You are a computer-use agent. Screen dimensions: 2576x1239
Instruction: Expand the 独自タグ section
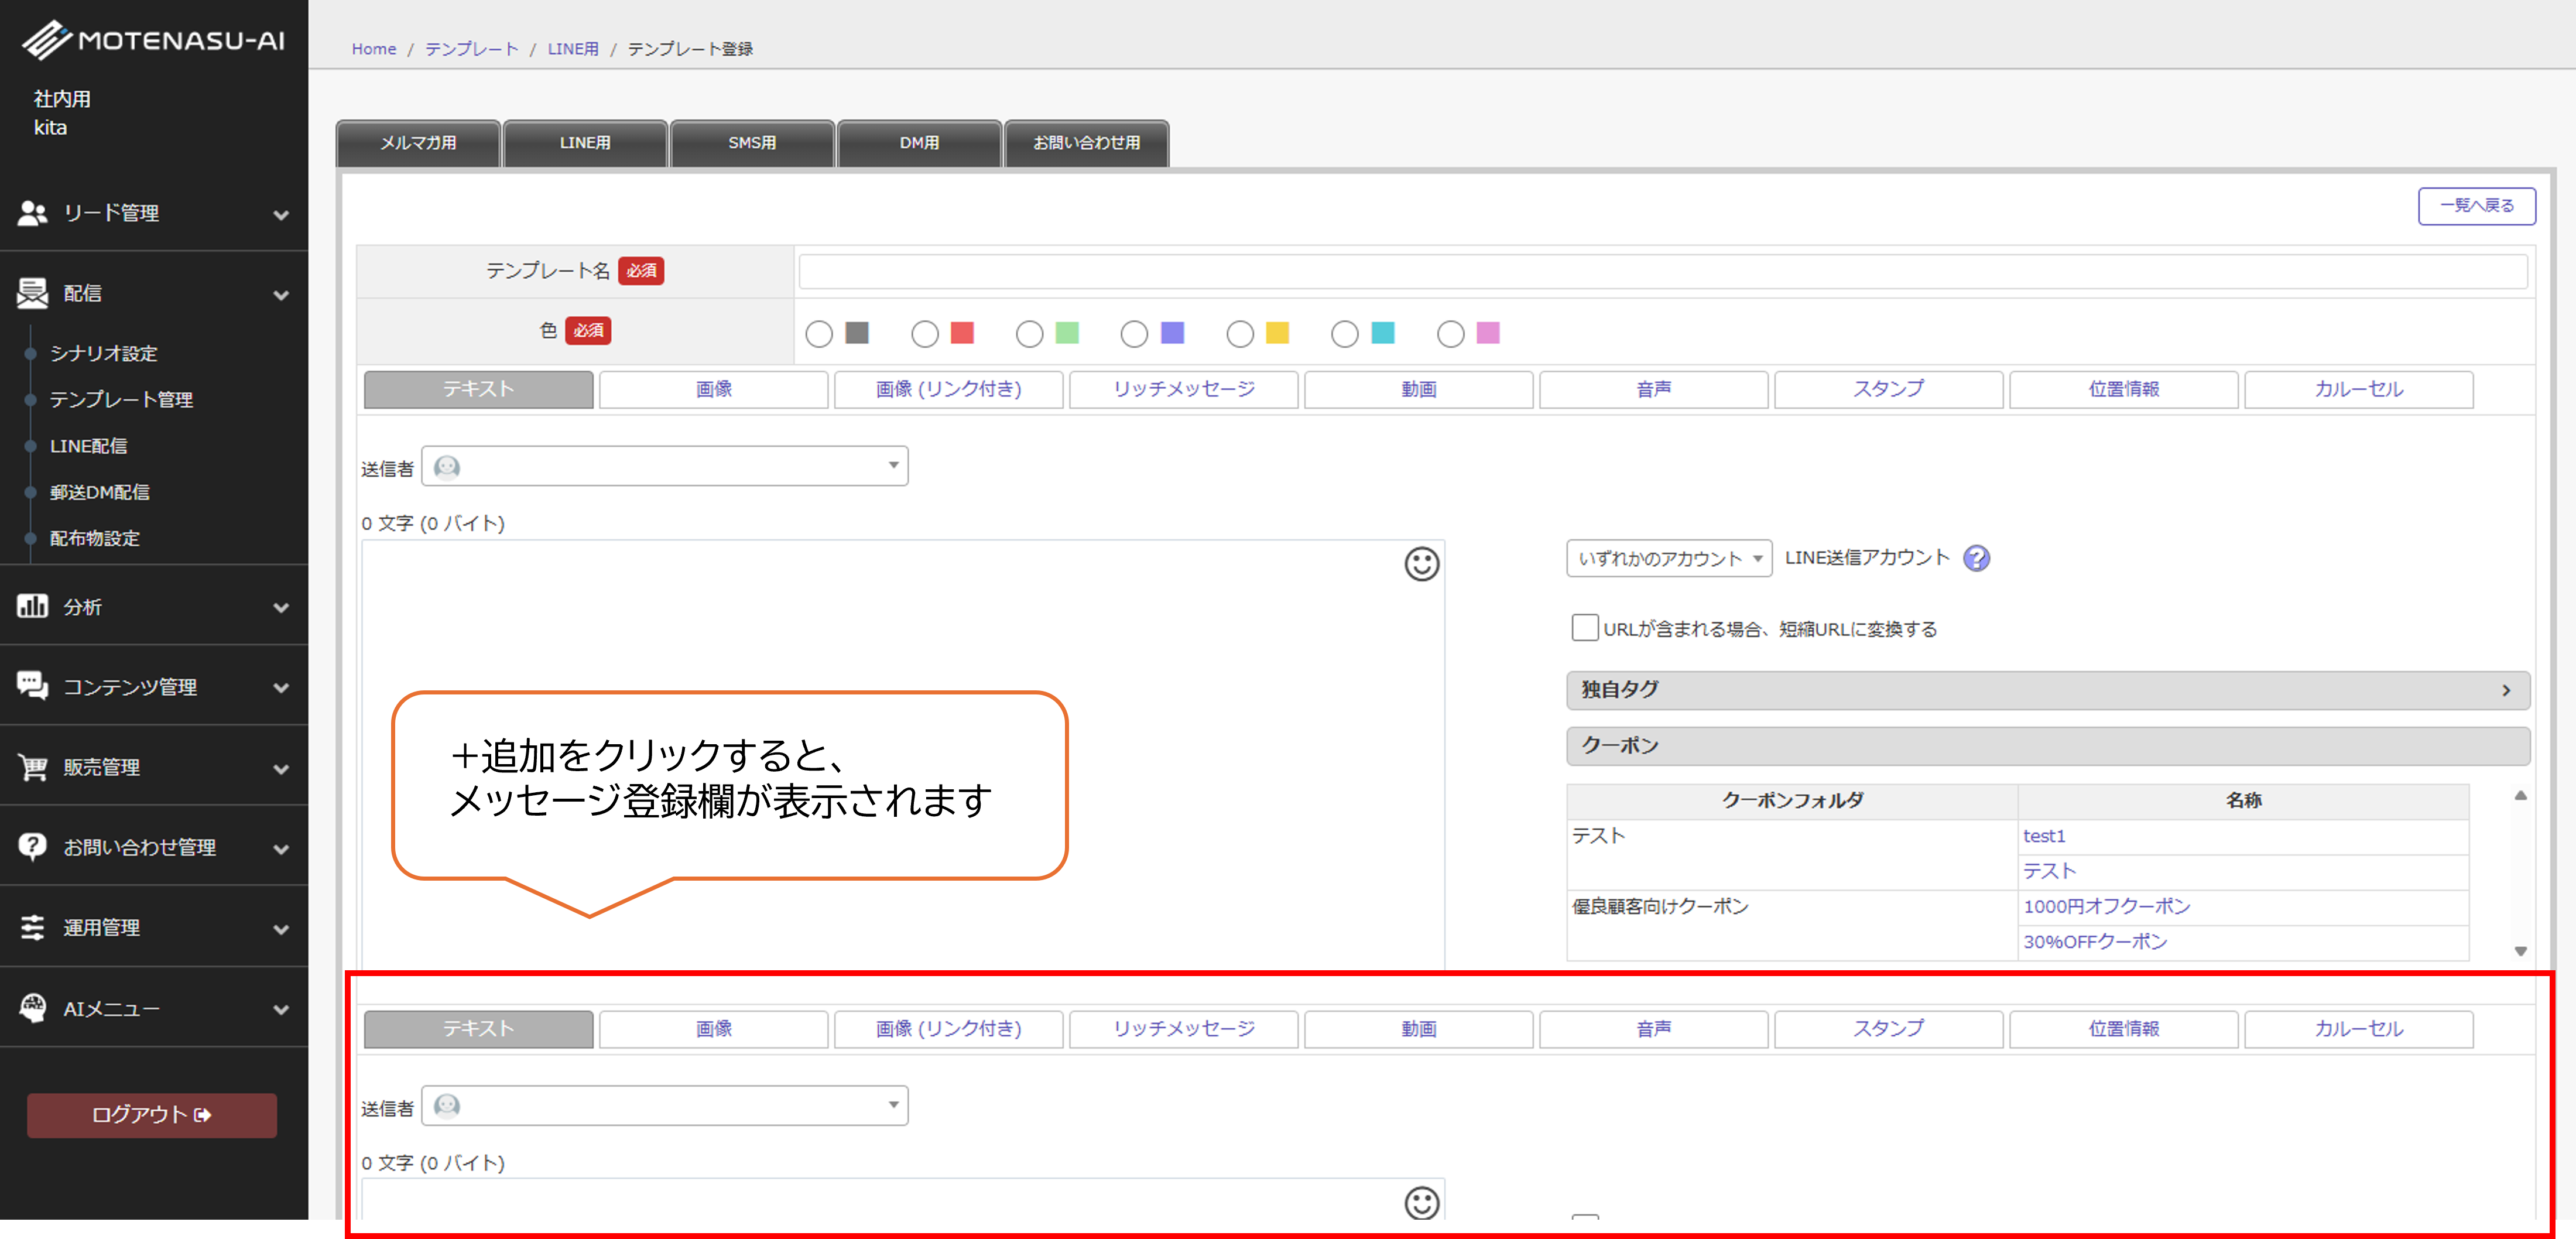(2047, 690)
